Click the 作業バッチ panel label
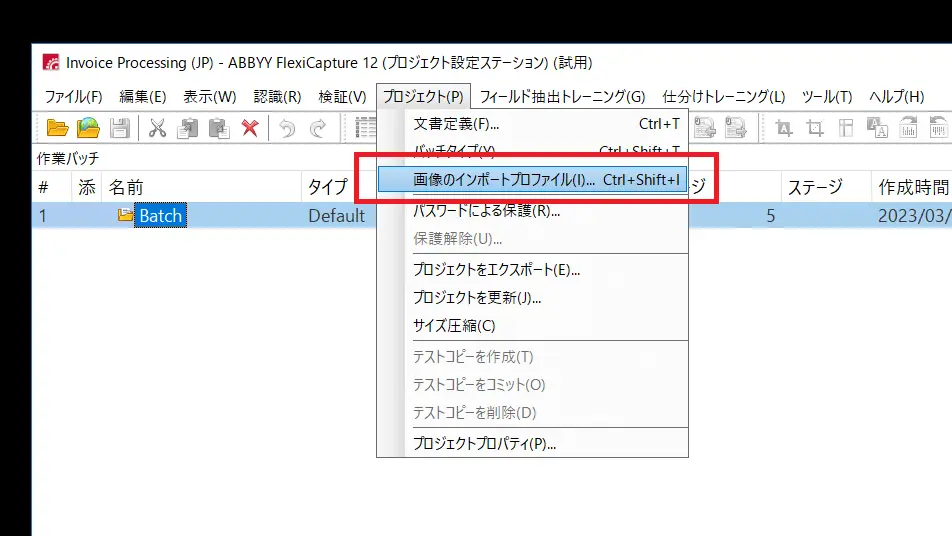Image resolution: width=952 pixels, height=536 pixels. tap(68, 158)
